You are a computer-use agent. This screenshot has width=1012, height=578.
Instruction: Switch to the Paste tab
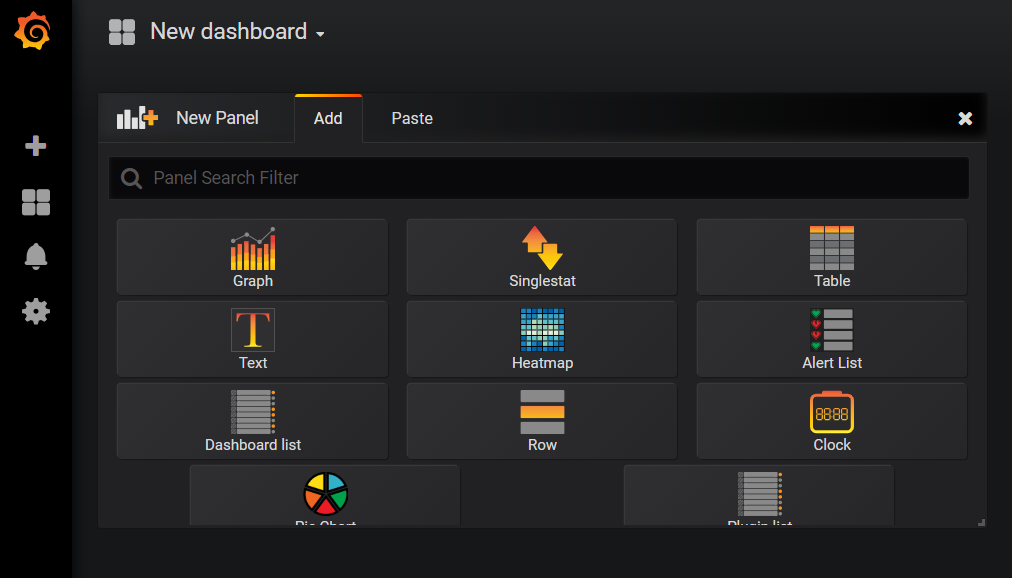(412, 118)
